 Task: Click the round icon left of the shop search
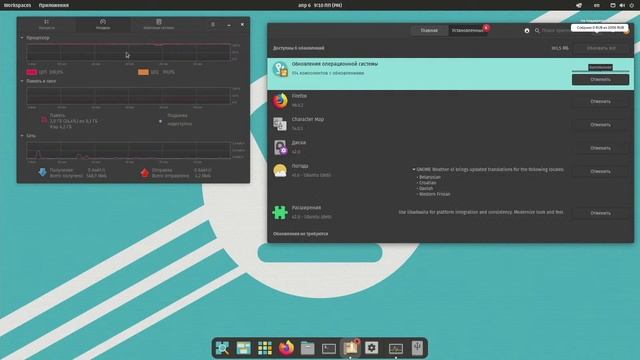(x=527, y=31)
